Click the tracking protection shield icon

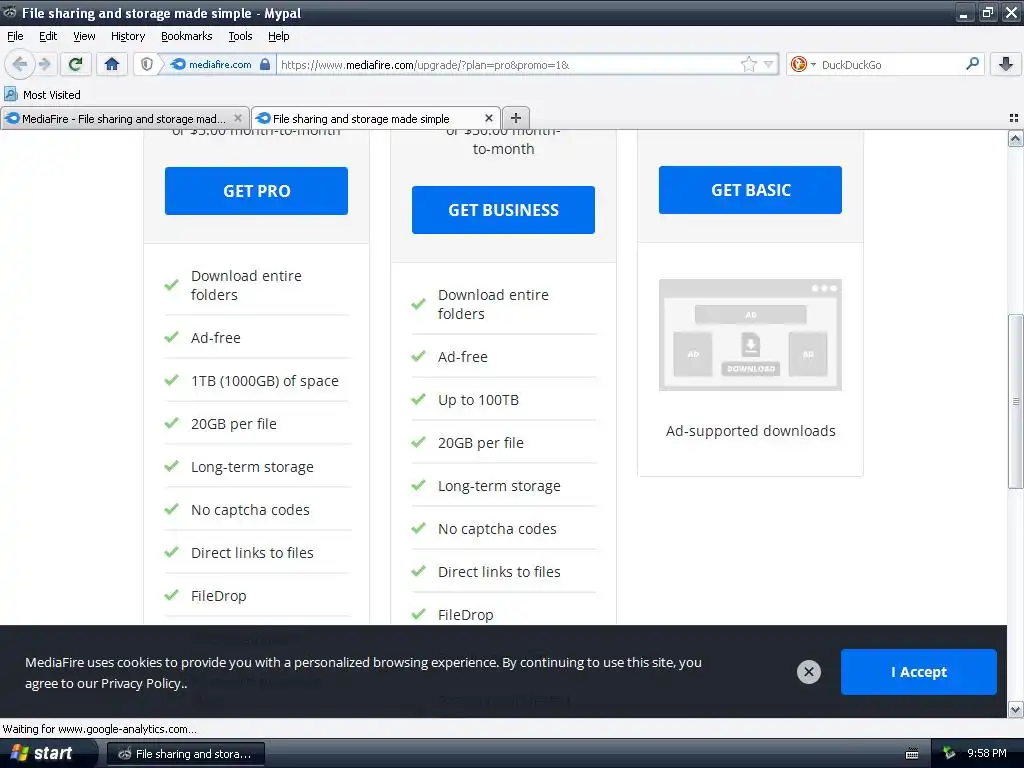pyautogui.click(x=147, y=64)
